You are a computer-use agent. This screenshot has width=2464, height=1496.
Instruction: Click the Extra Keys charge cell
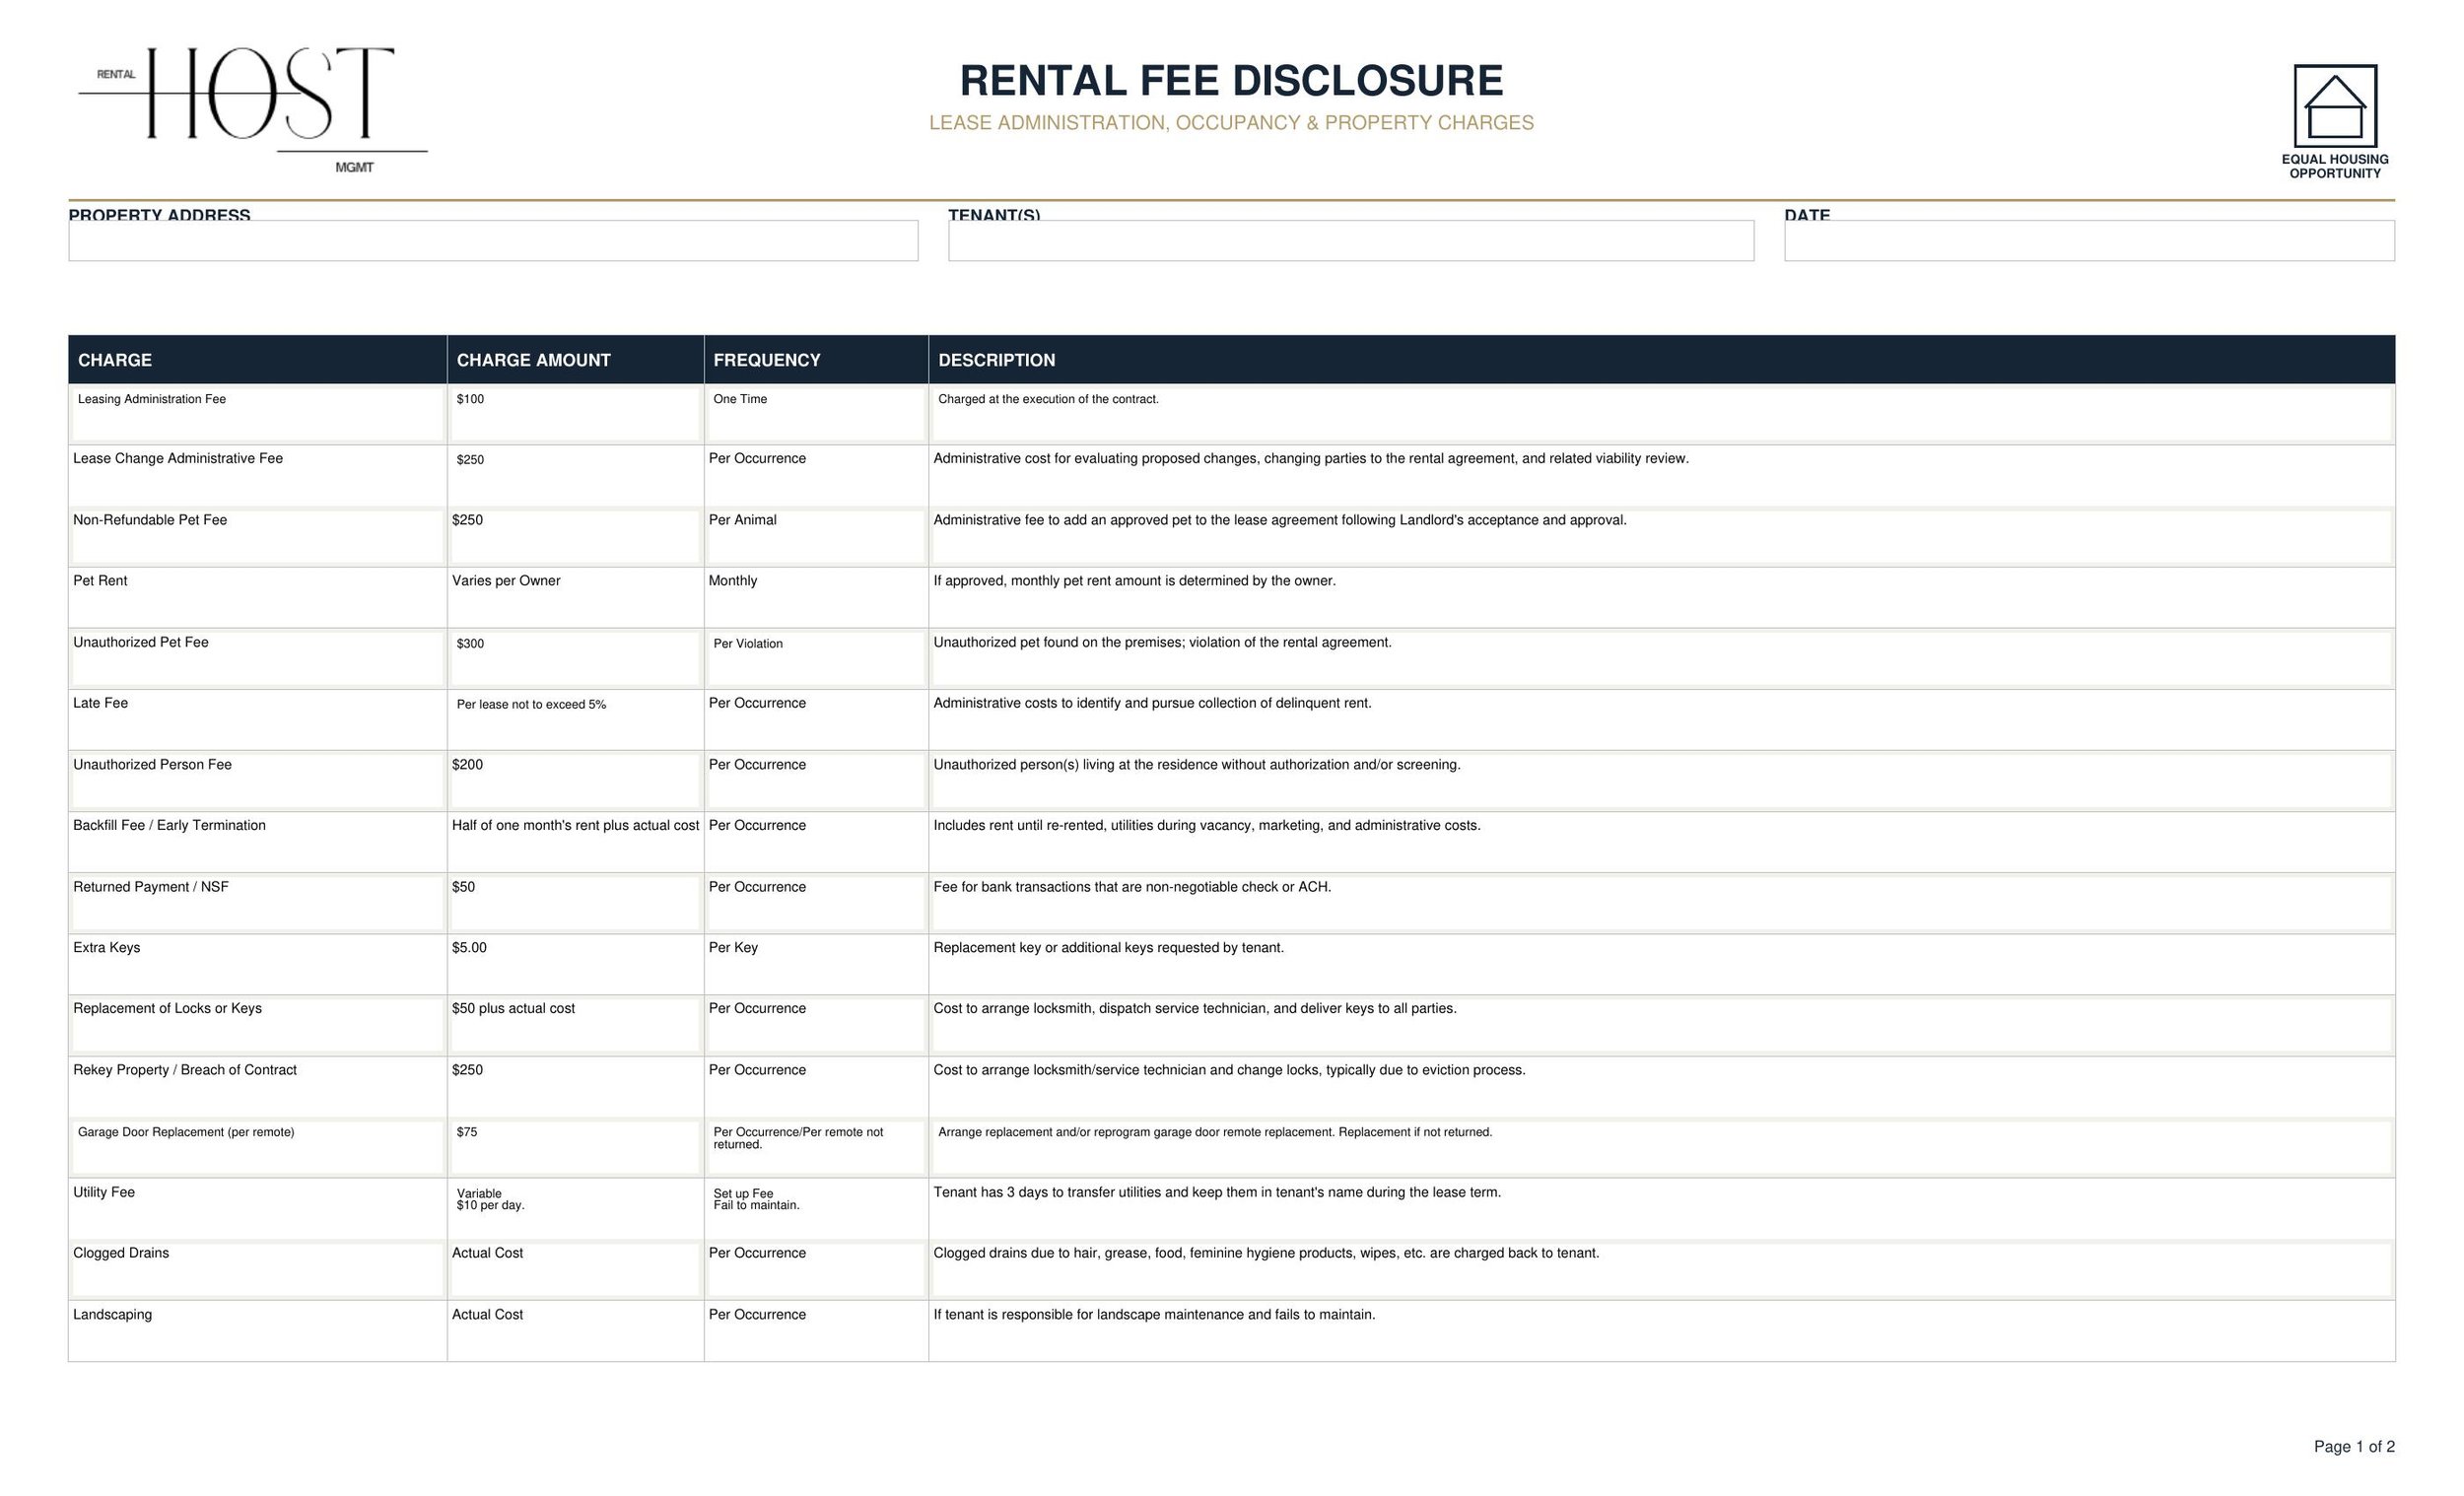(258, 965)
